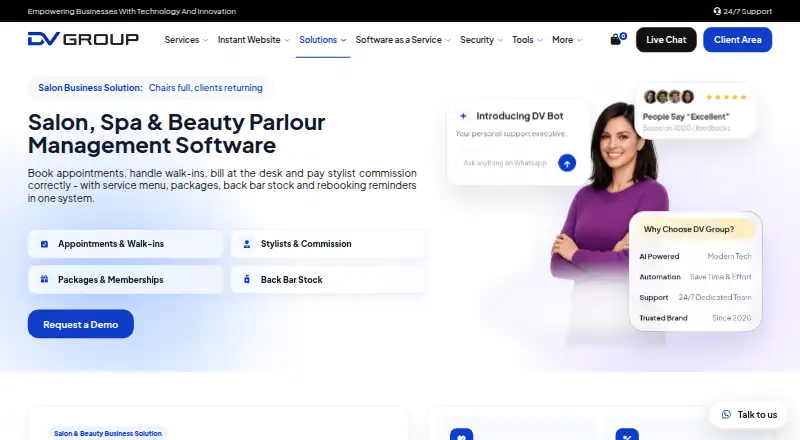Select Appointments & Walk-ins feature card
Viewport: 800px width, 440px height.
[x=126, y=244]
